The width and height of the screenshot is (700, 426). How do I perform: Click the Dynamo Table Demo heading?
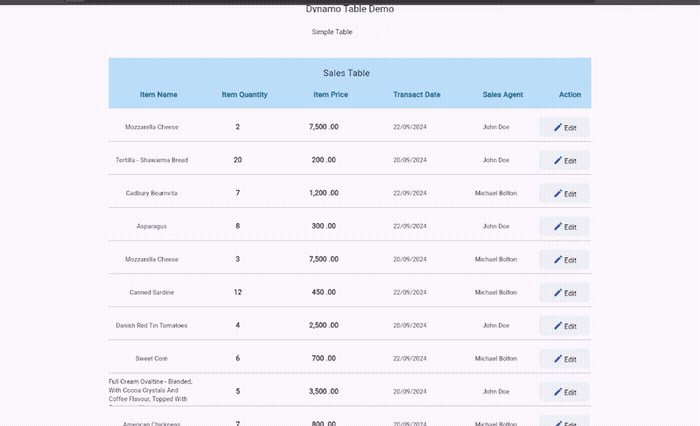coord(350,9)
